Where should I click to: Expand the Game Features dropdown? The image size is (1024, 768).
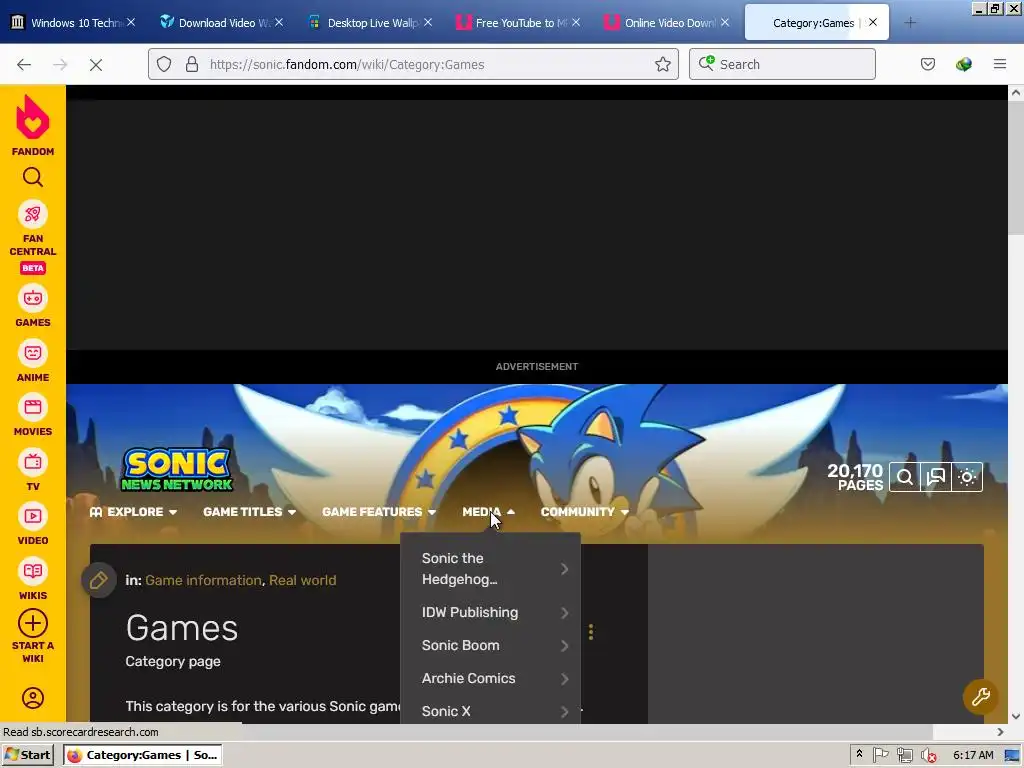(x=379, y=512)
